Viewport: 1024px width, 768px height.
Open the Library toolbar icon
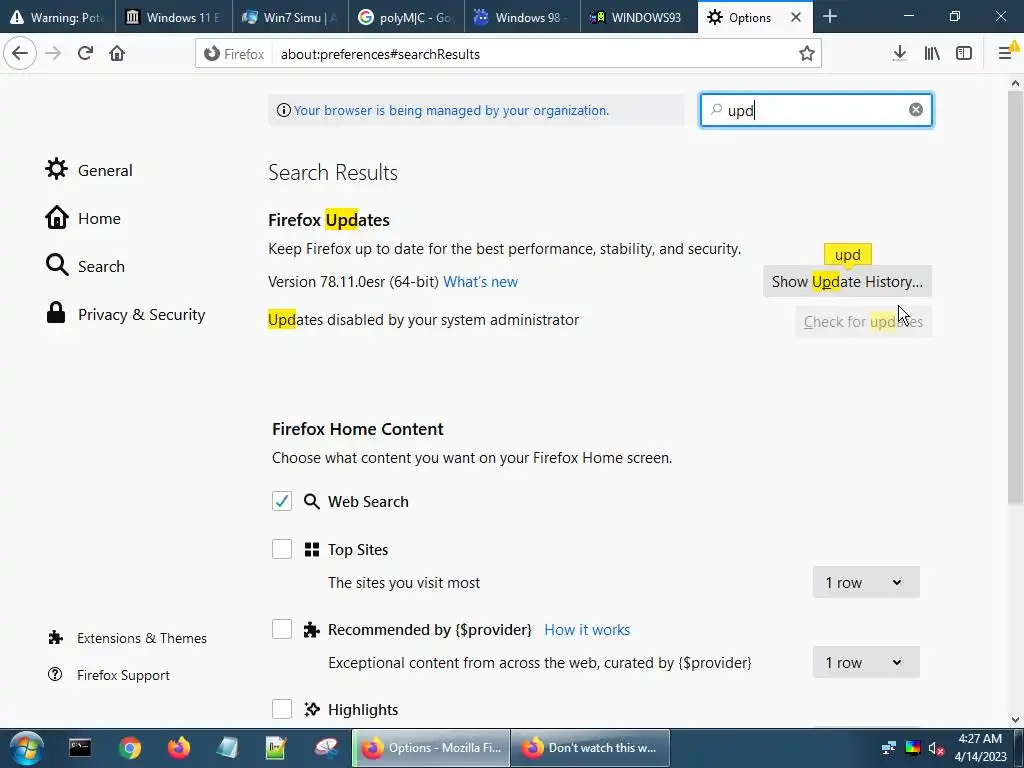point(932,54)
